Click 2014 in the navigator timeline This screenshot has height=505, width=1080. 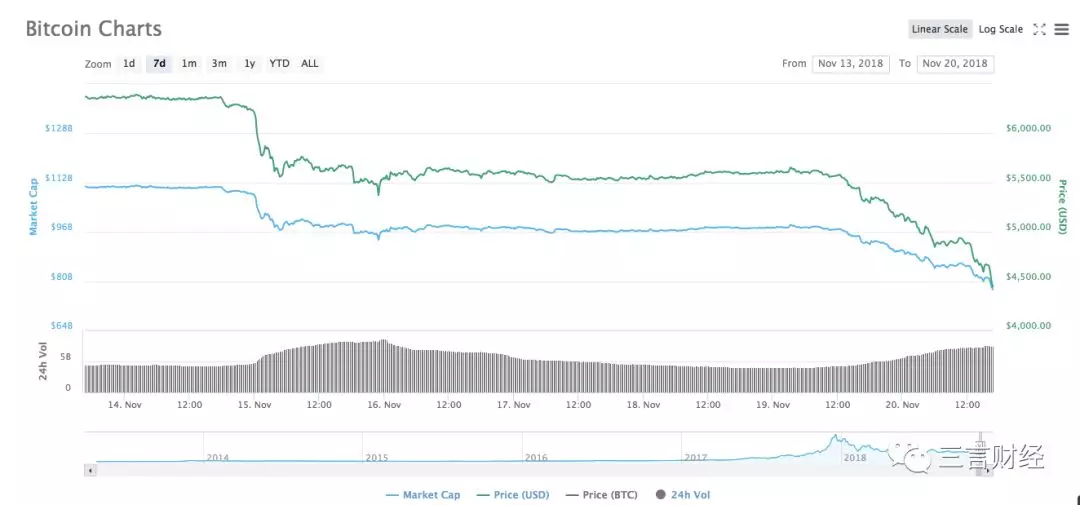pyautogui.click(x=218, y=457)
